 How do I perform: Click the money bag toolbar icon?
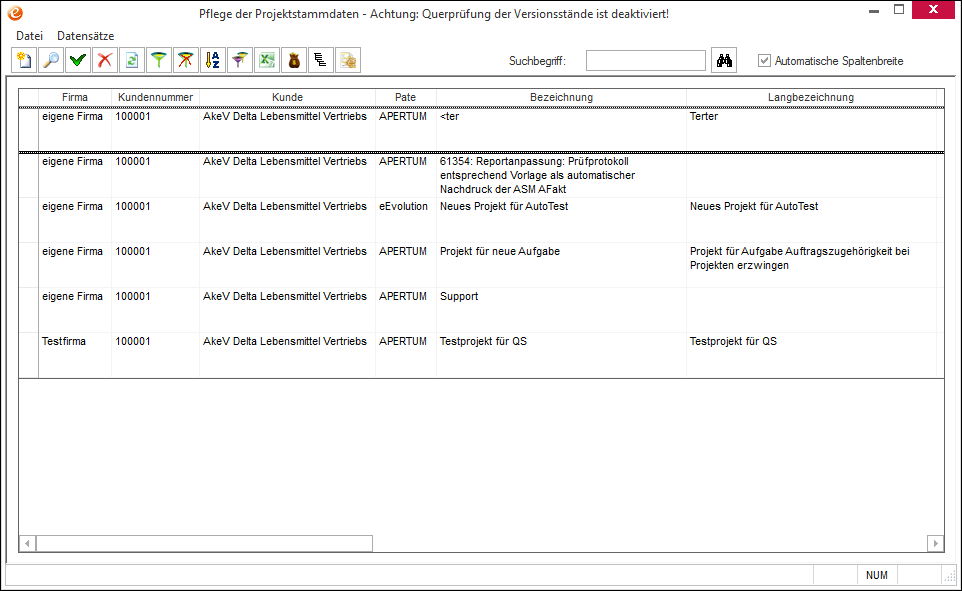294,60
